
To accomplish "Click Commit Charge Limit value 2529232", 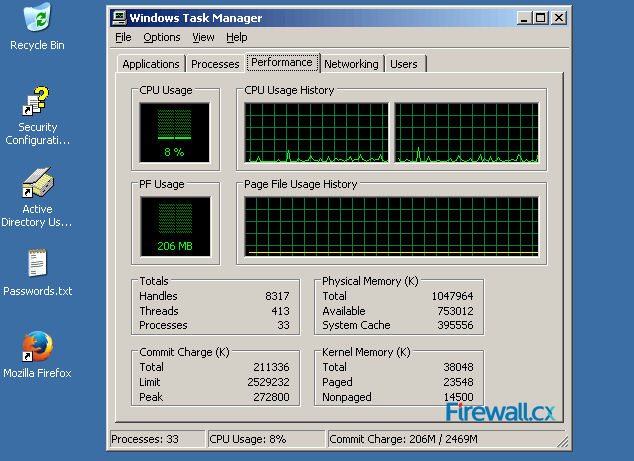I will [268, 382].
